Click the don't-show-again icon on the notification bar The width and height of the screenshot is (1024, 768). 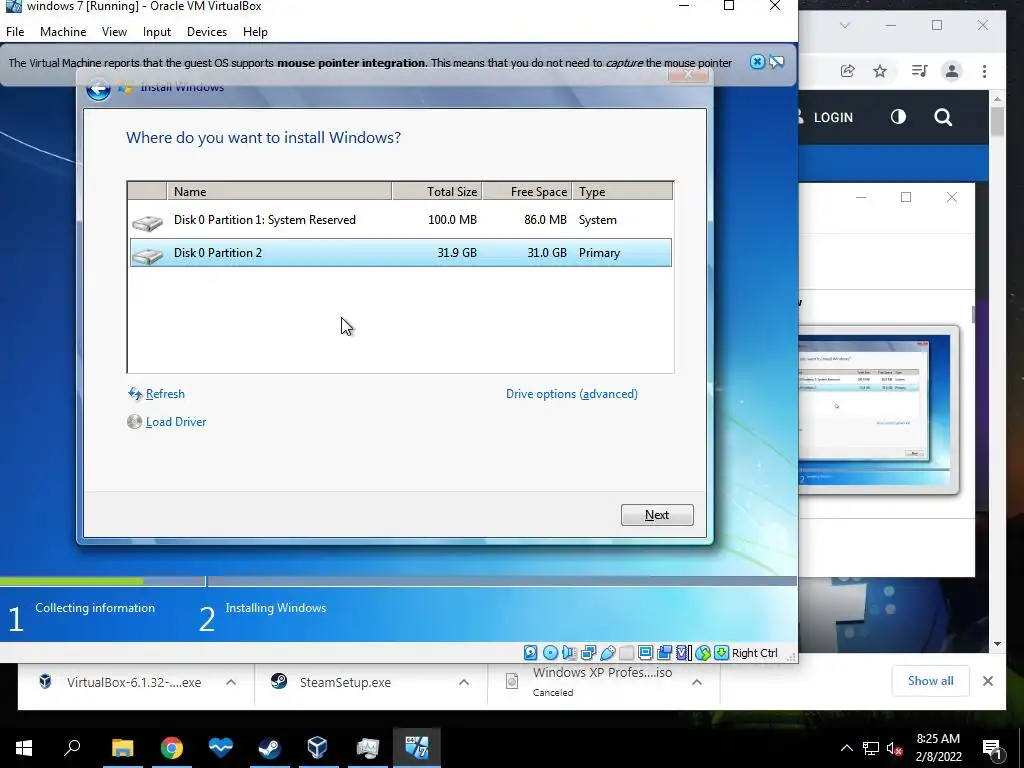(776, 62)
